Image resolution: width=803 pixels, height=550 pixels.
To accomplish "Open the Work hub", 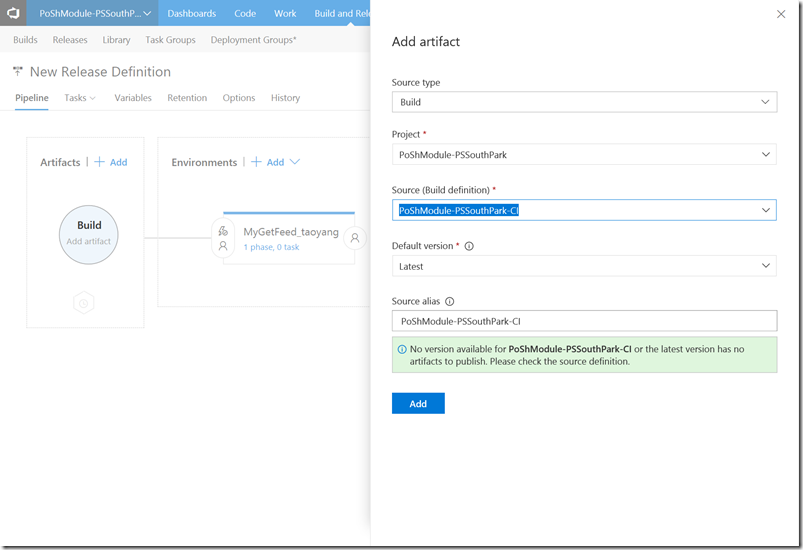I will [285, 13].
